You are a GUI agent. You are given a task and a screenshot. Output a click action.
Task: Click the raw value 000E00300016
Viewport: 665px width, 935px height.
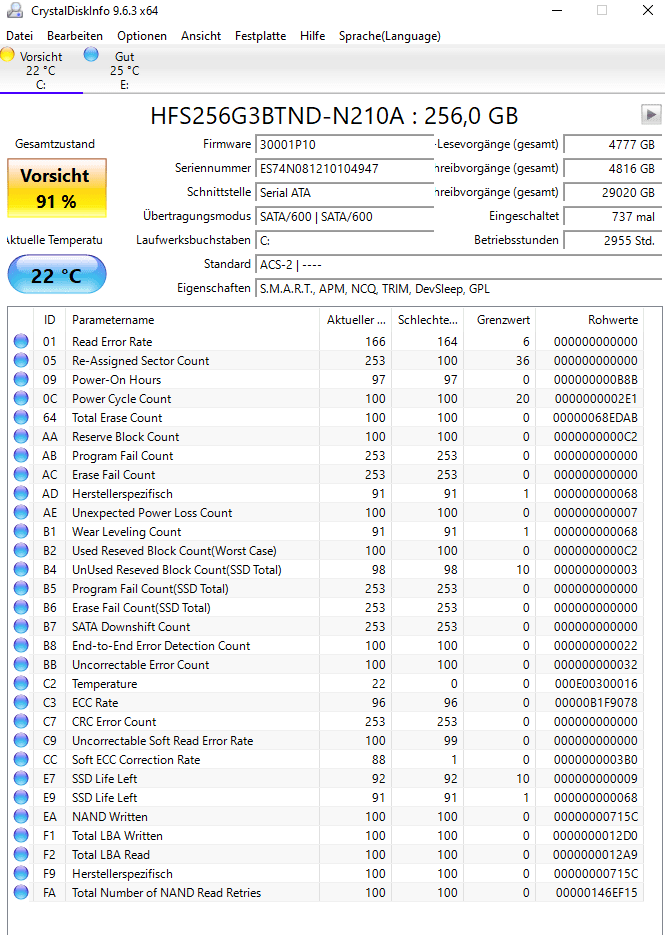[x=595, y=684]
